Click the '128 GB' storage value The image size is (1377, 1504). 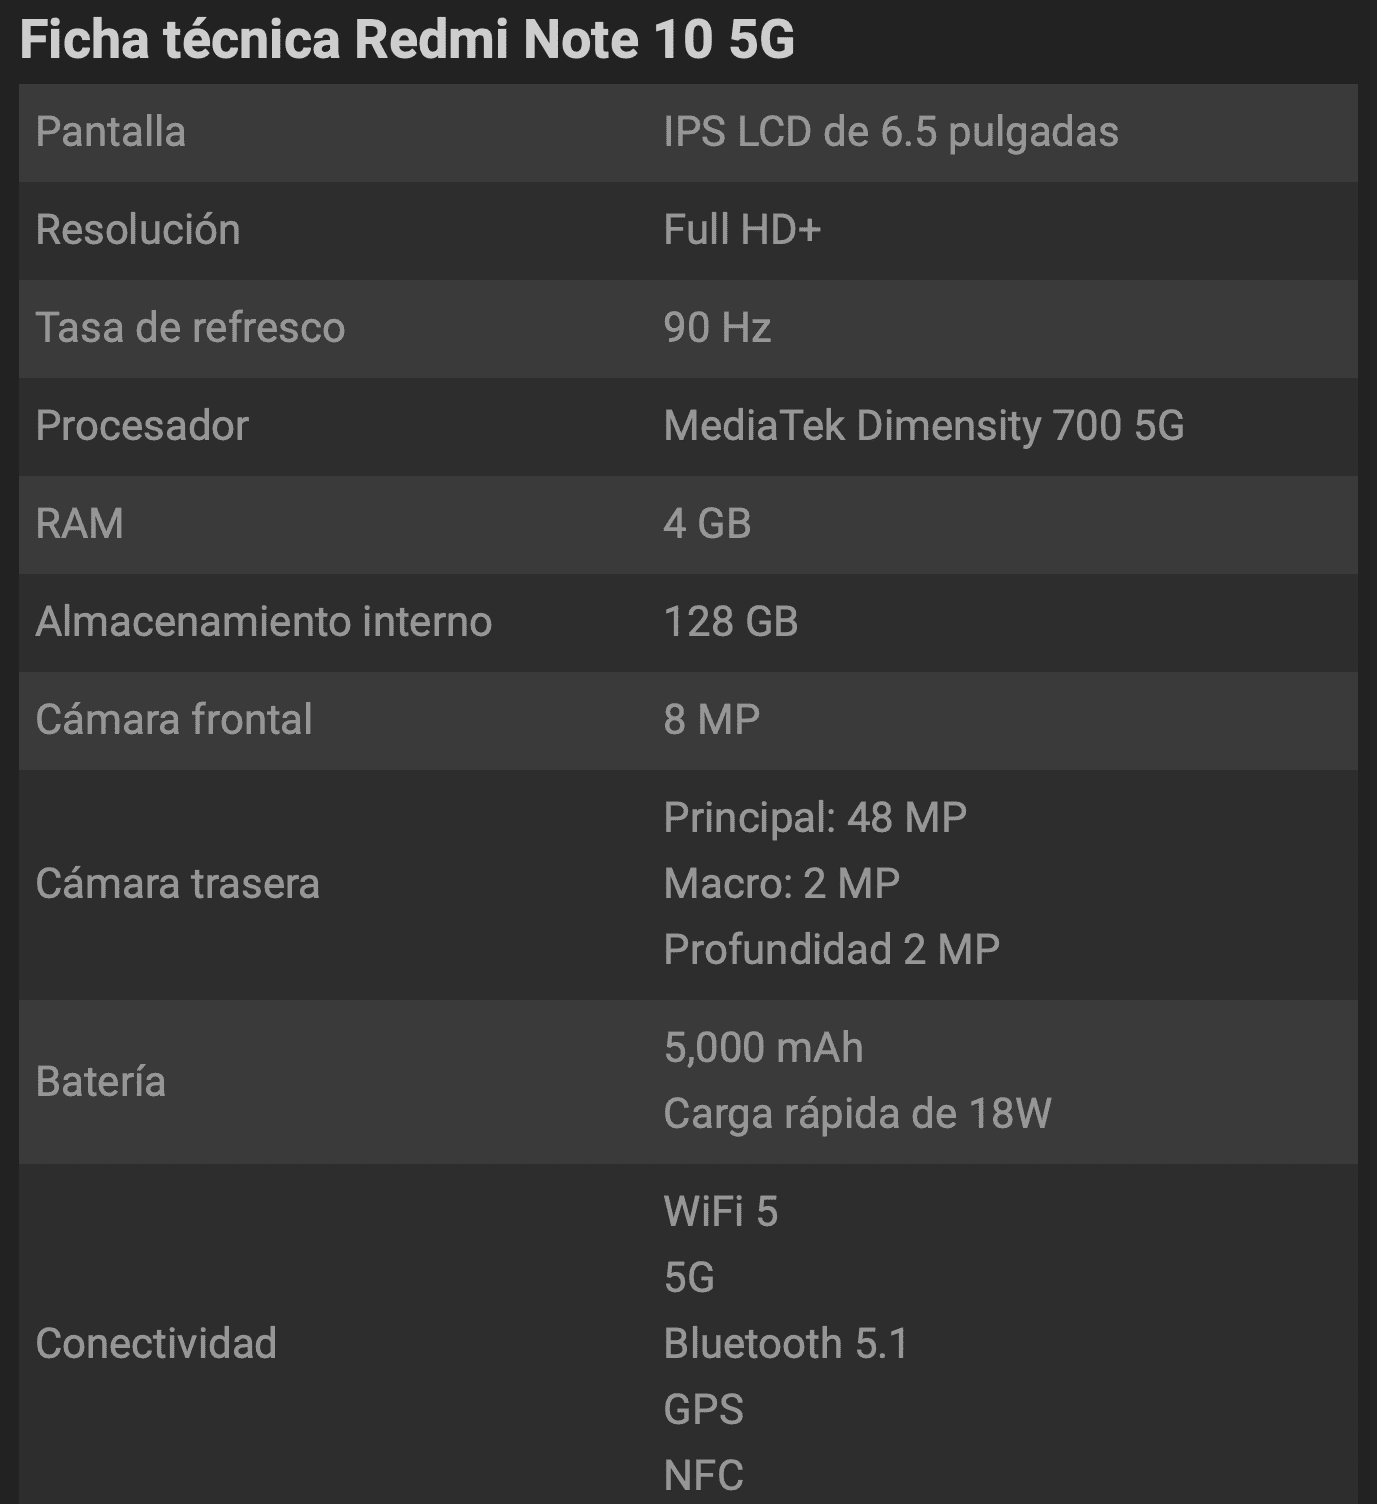[x=731, y=622]
